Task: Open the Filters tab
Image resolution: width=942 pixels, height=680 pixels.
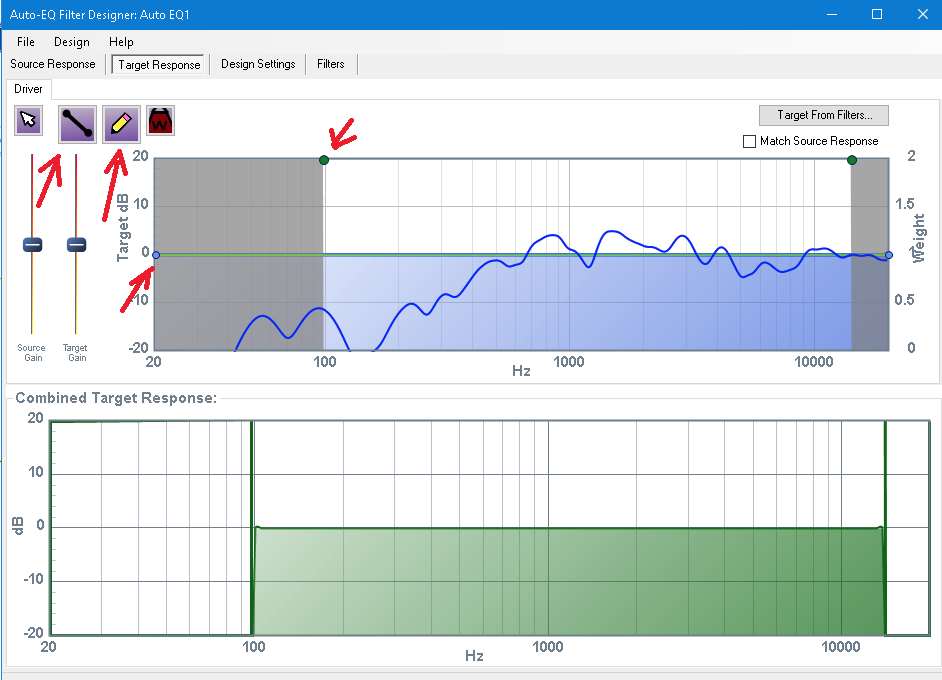Action: tap(331, 64)
